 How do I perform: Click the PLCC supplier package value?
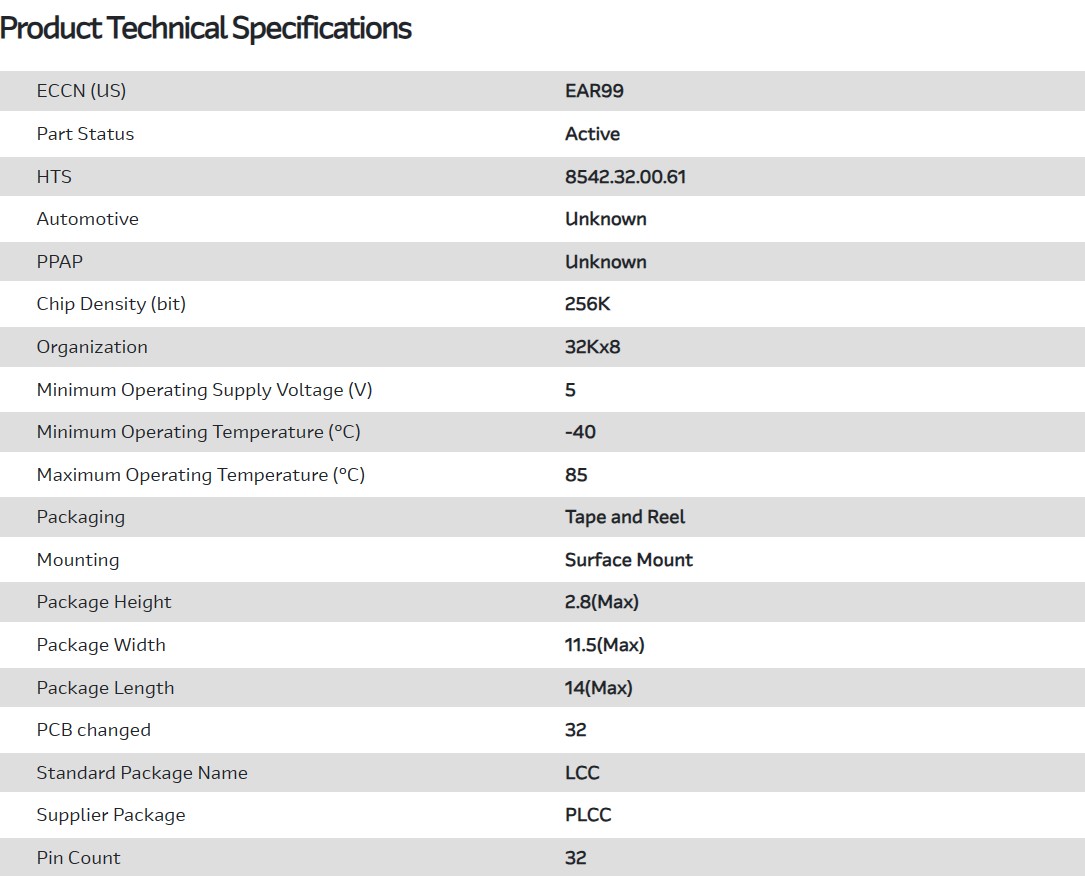point(588,815)
